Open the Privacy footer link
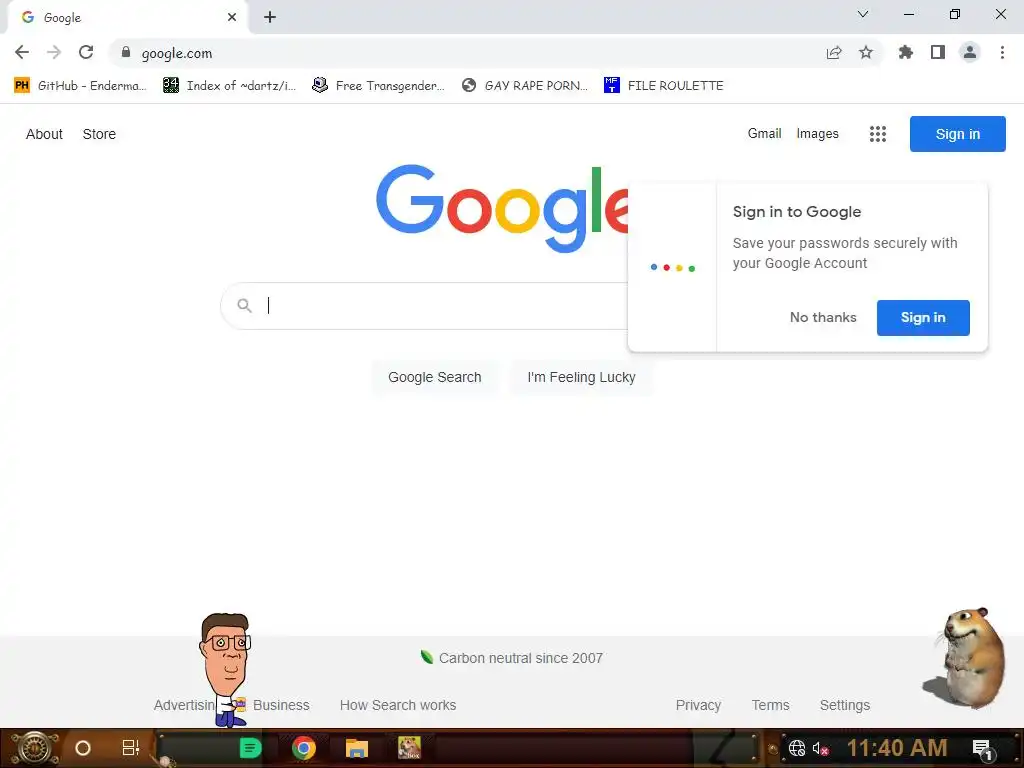This screenshot has height=768, width=1024. (698, 705)
